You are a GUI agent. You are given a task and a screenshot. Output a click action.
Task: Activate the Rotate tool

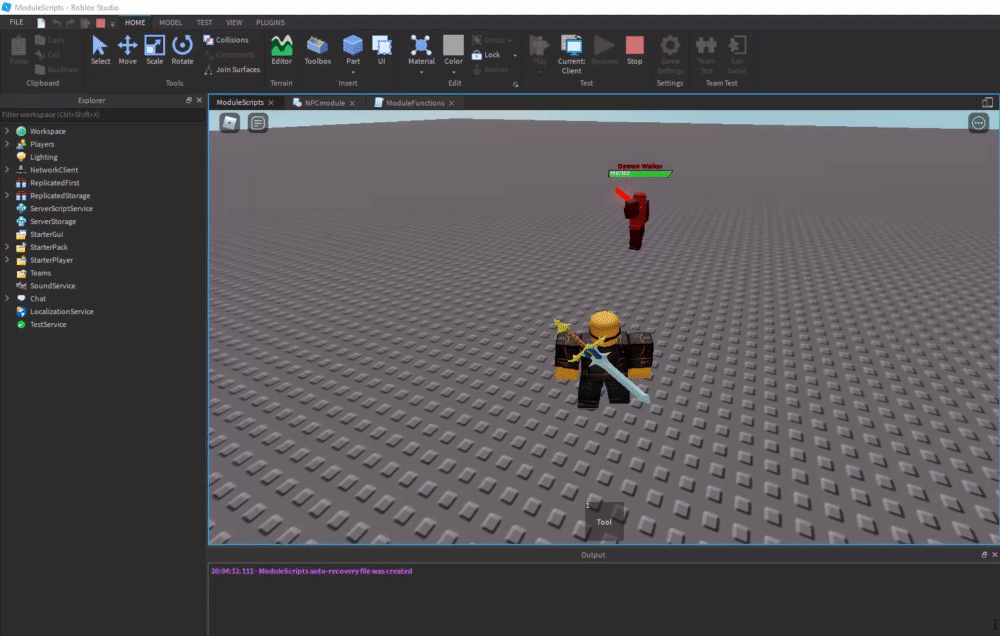coord(182,50)
